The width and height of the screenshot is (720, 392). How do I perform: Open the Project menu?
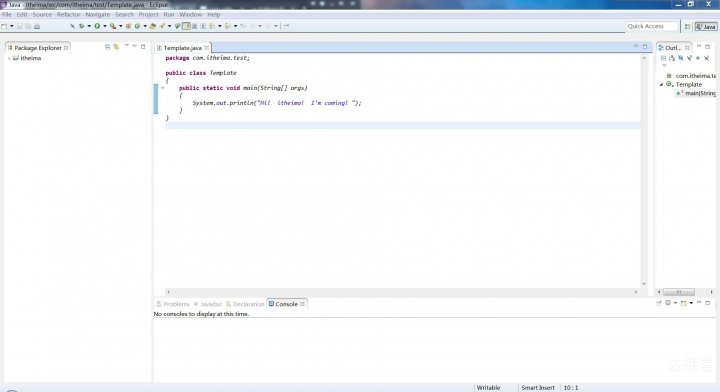point(149,15)
